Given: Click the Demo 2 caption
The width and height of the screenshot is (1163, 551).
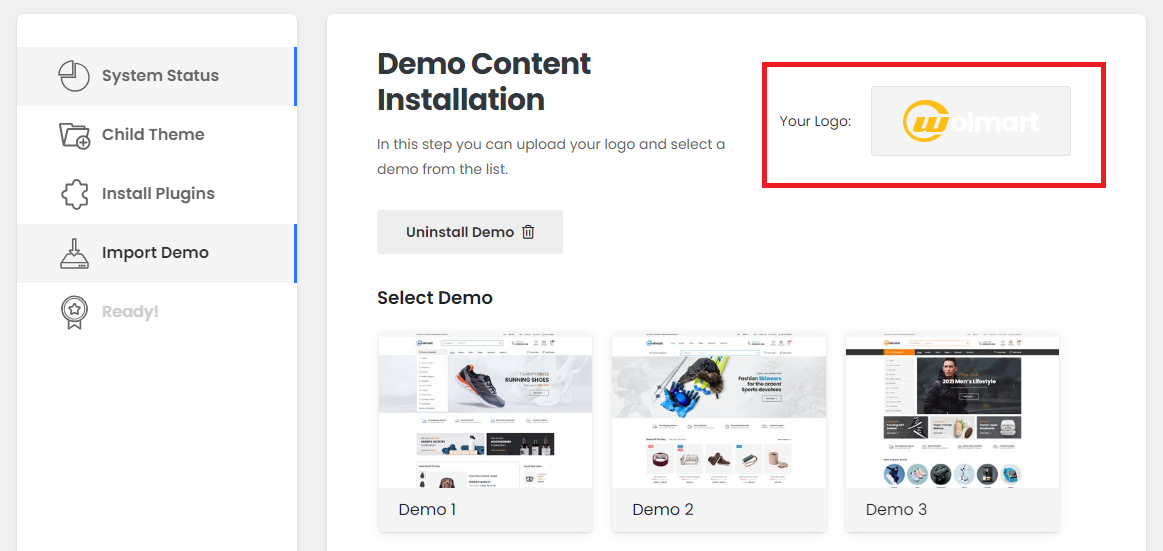Looking at the screenshot, I should tap(662, 509).
